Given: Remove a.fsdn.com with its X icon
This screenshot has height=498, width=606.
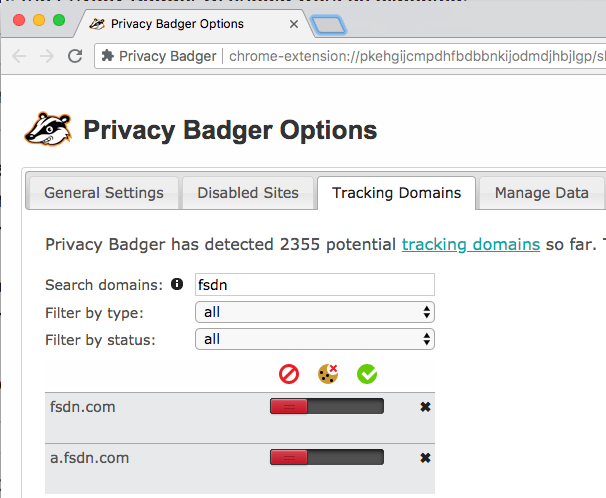Looking at the screenshot, I should (425, 458).
